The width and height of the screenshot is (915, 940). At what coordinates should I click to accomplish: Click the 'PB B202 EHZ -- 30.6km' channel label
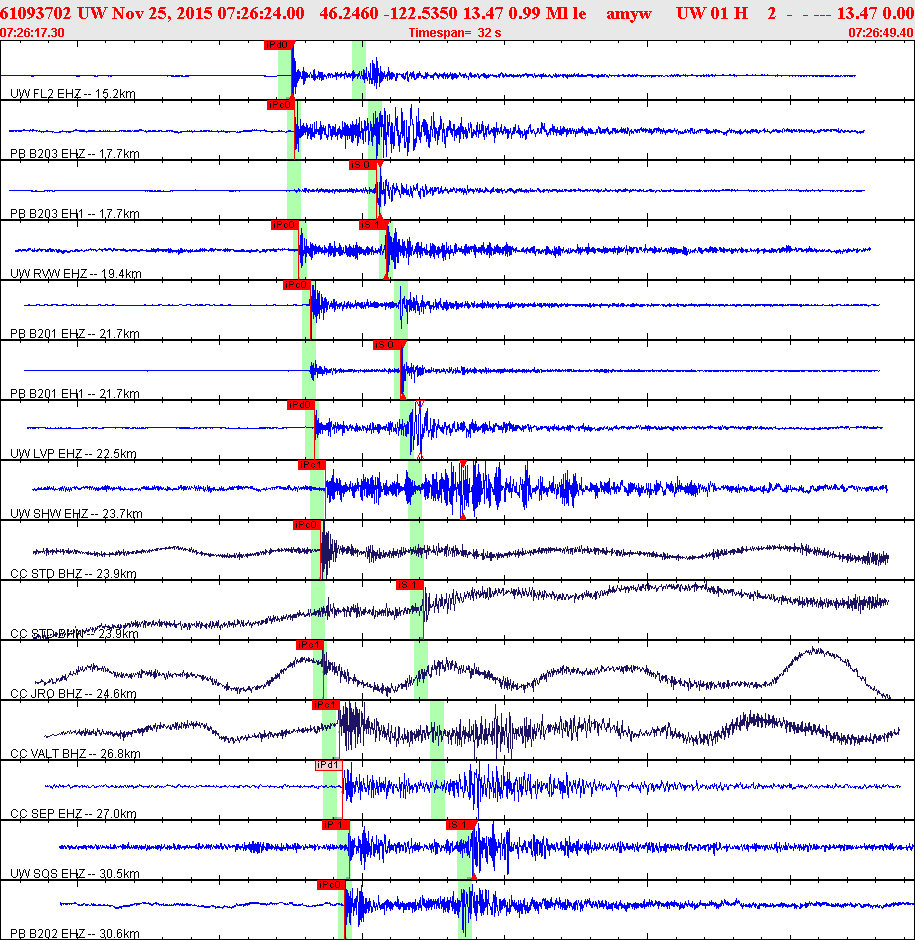pos(75,933)
